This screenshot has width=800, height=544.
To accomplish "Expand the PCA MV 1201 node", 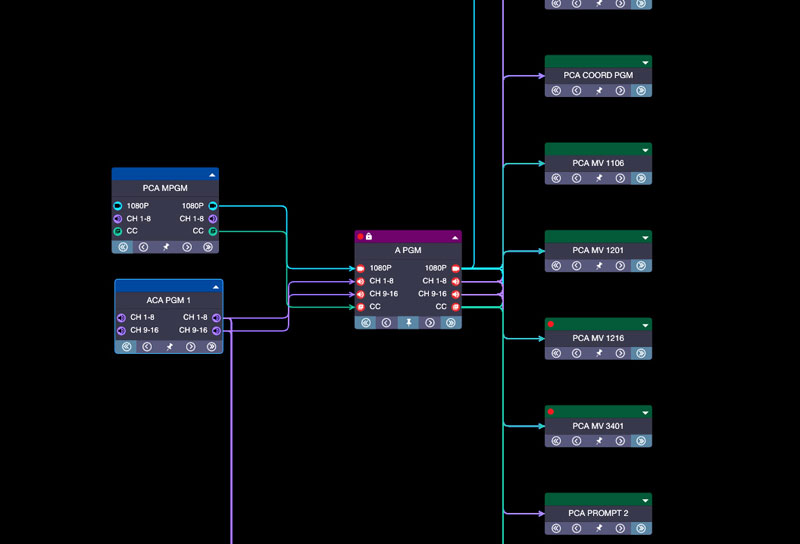I will [645, 237].
